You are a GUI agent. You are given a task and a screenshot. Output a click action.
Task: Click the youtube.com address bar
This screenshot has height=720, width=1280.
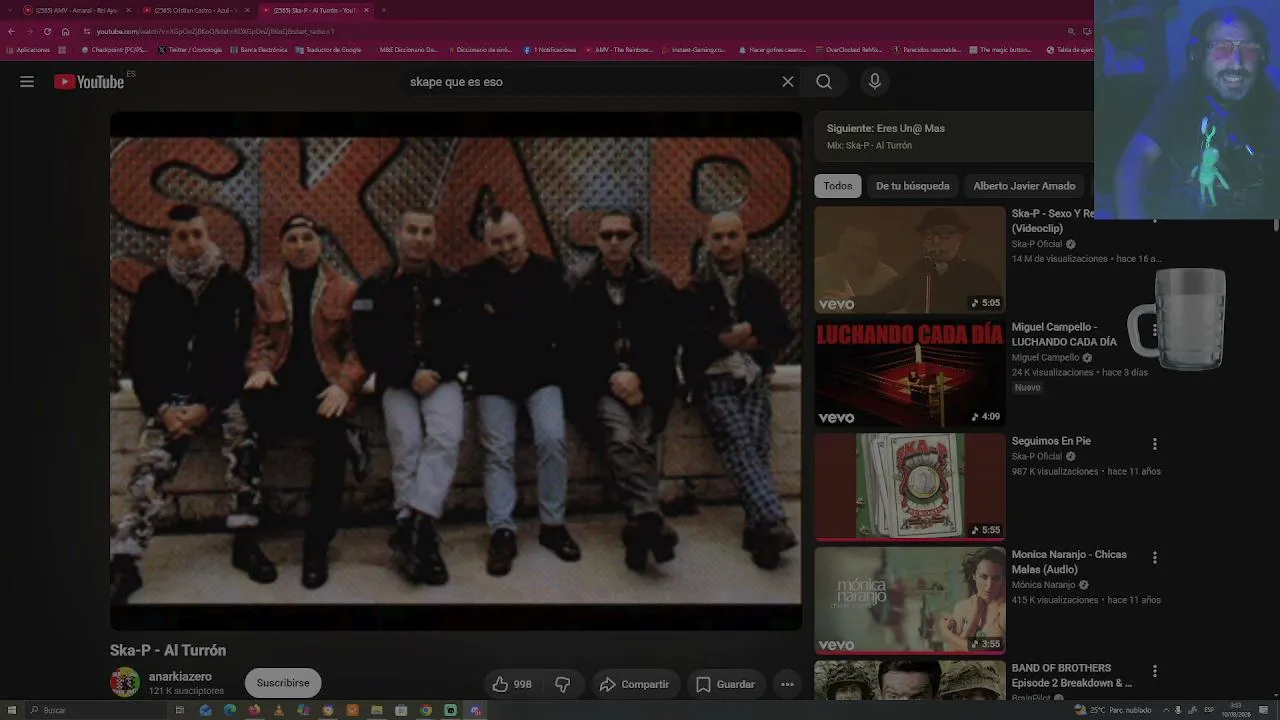click(x=570, y=31)
